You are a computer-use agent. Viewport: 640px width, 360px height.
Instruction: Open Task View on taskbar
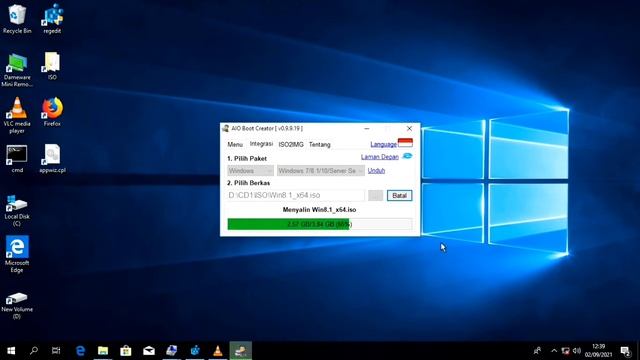[x=56, y=351]
